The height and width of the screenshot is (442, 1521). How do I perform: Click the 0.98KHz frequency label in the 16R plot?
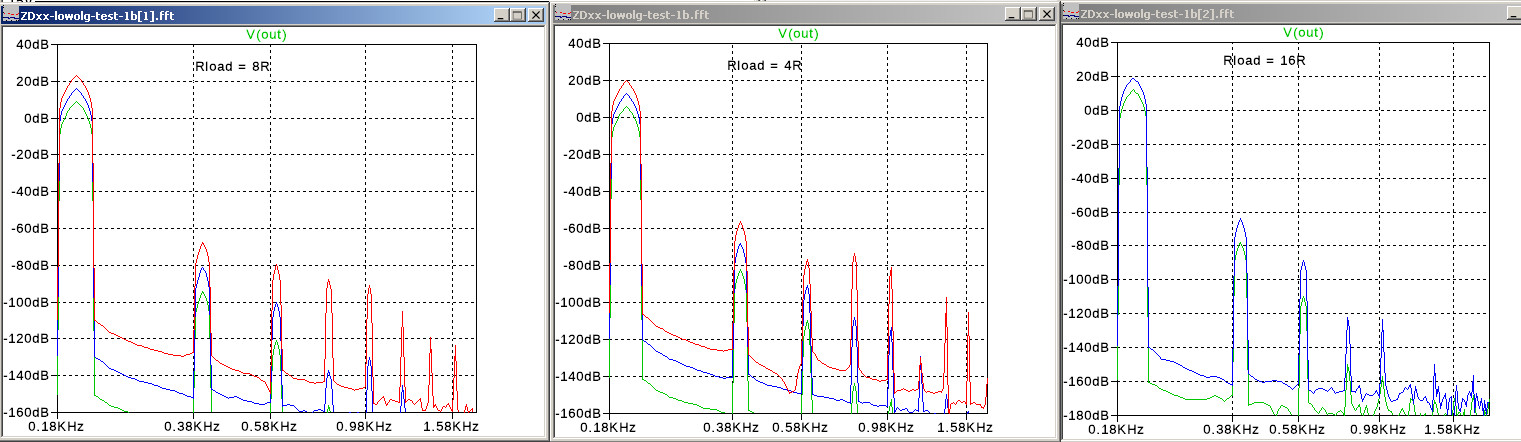(x=1380, y=429)
